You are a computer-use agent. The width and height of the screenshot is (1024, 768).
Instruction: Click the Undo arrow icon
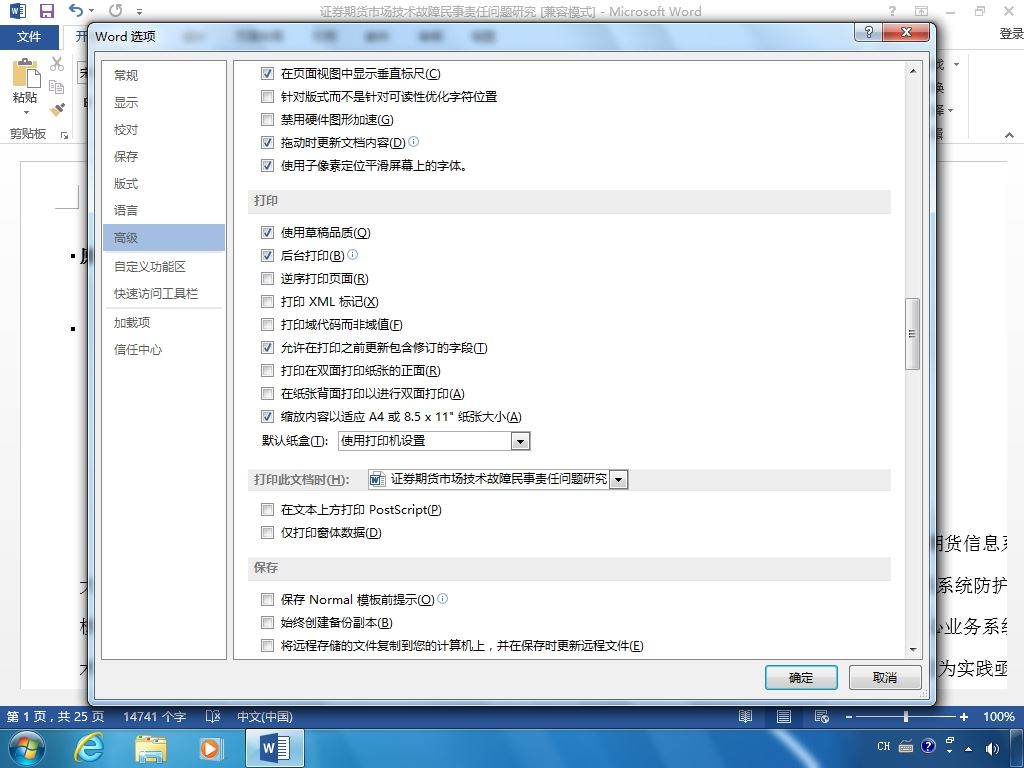[76, 10]
